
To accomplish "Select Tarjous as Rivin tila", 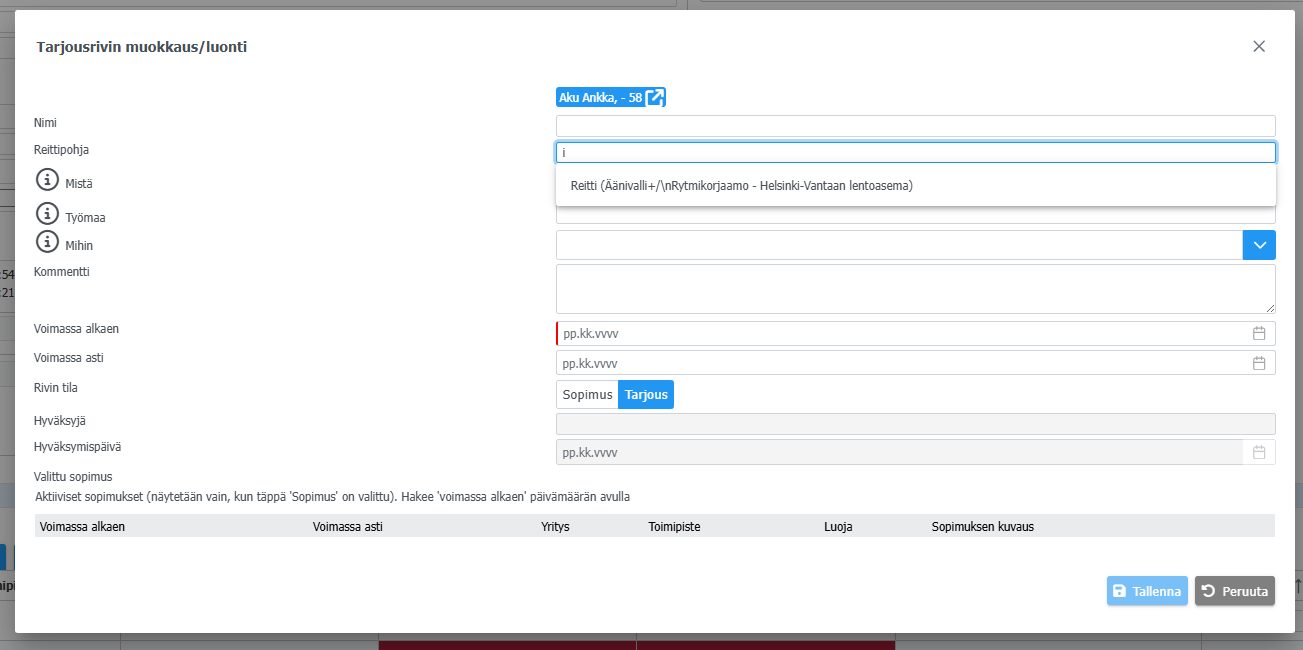I will pyautogui.click(x=646, y=395).
